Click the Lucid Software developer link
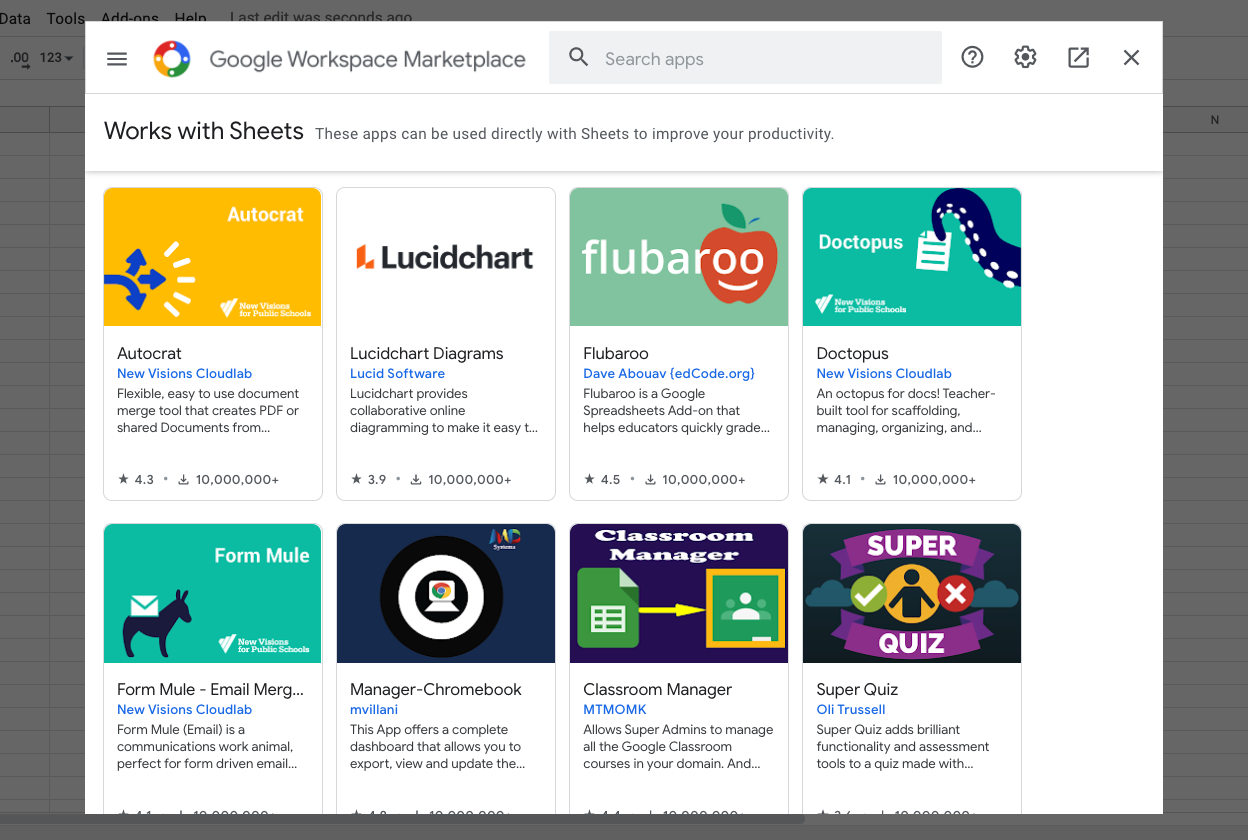The width and height of the screenshot is (1248, 840). (x=397, y=373)
